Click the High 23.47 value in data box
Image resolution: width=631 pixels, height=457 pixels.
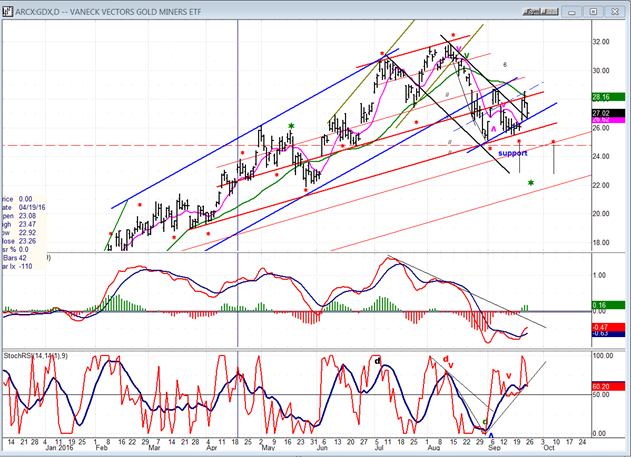pyautogui.click(x=27, y=224)
